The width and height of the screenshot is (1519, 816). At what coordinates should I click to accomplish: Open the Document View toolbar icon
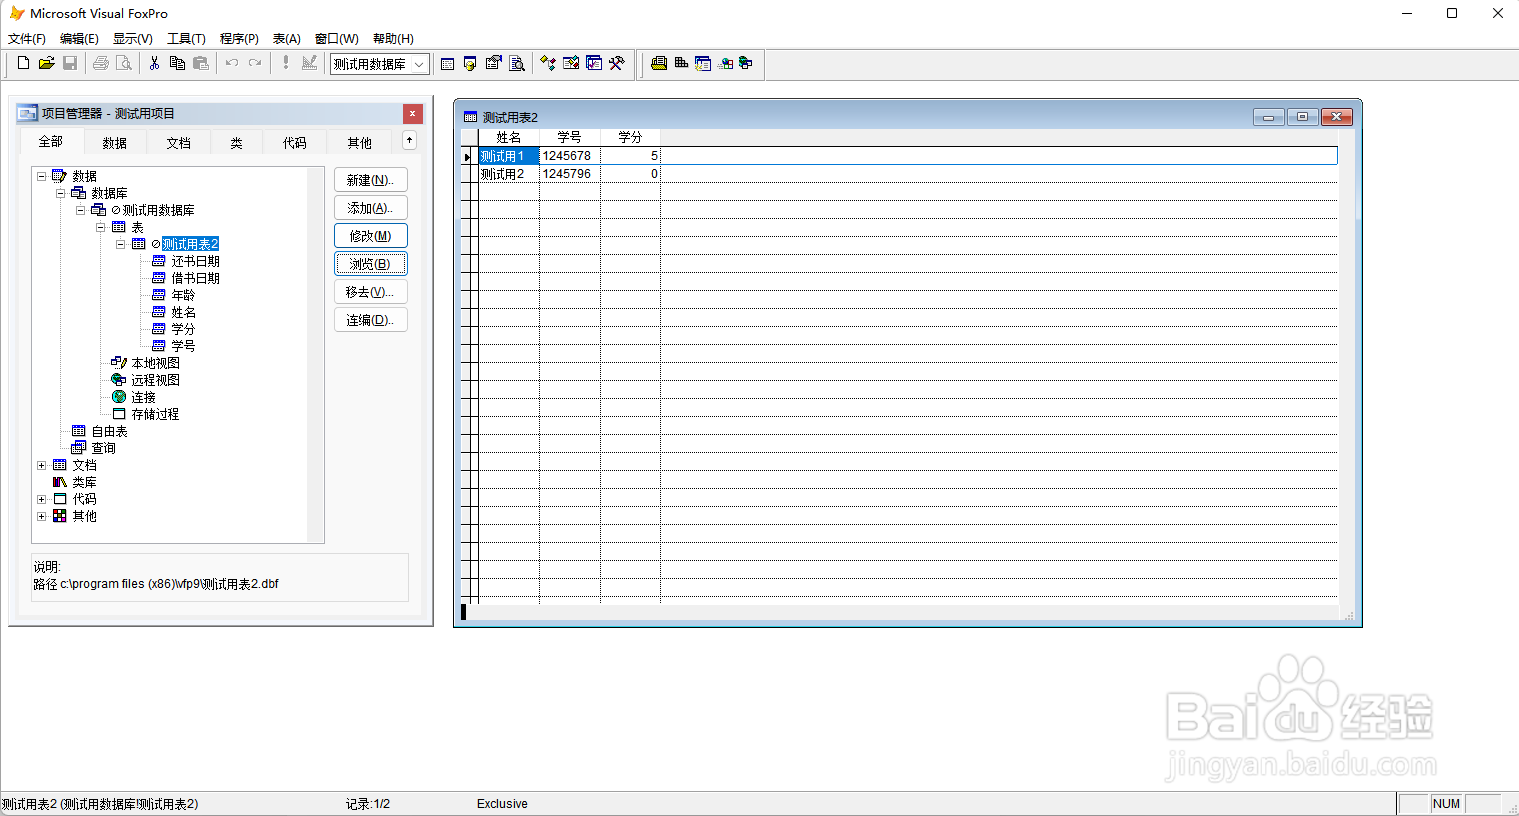point(517,64)
